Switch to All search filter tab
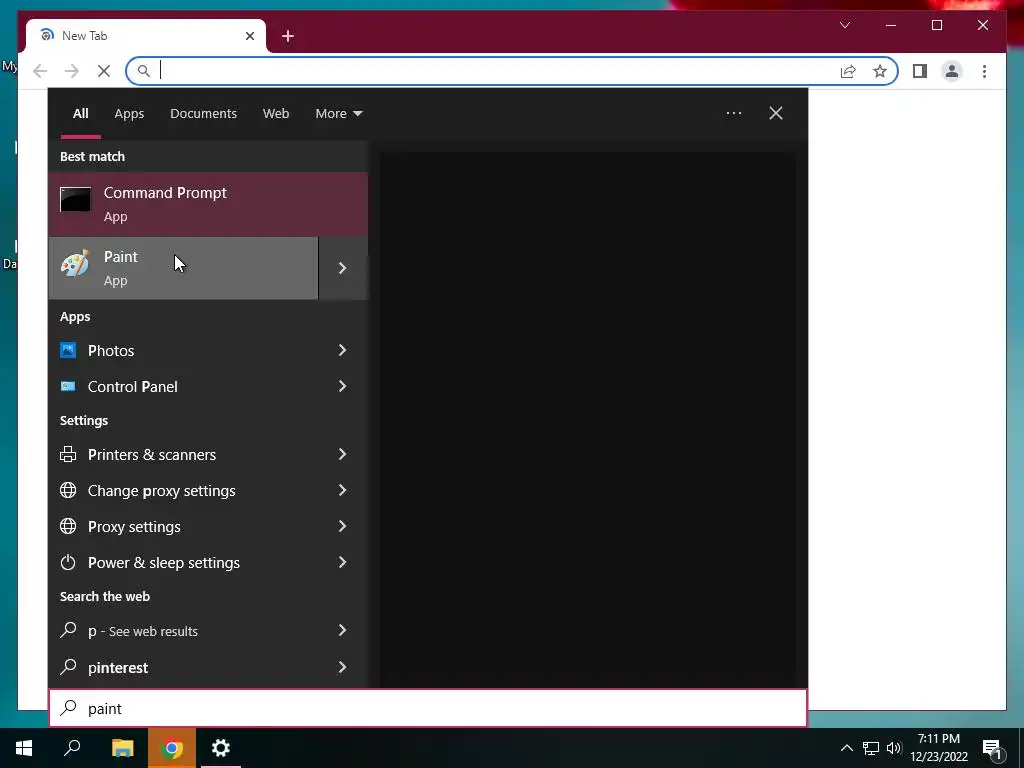 tap(80, 114)
